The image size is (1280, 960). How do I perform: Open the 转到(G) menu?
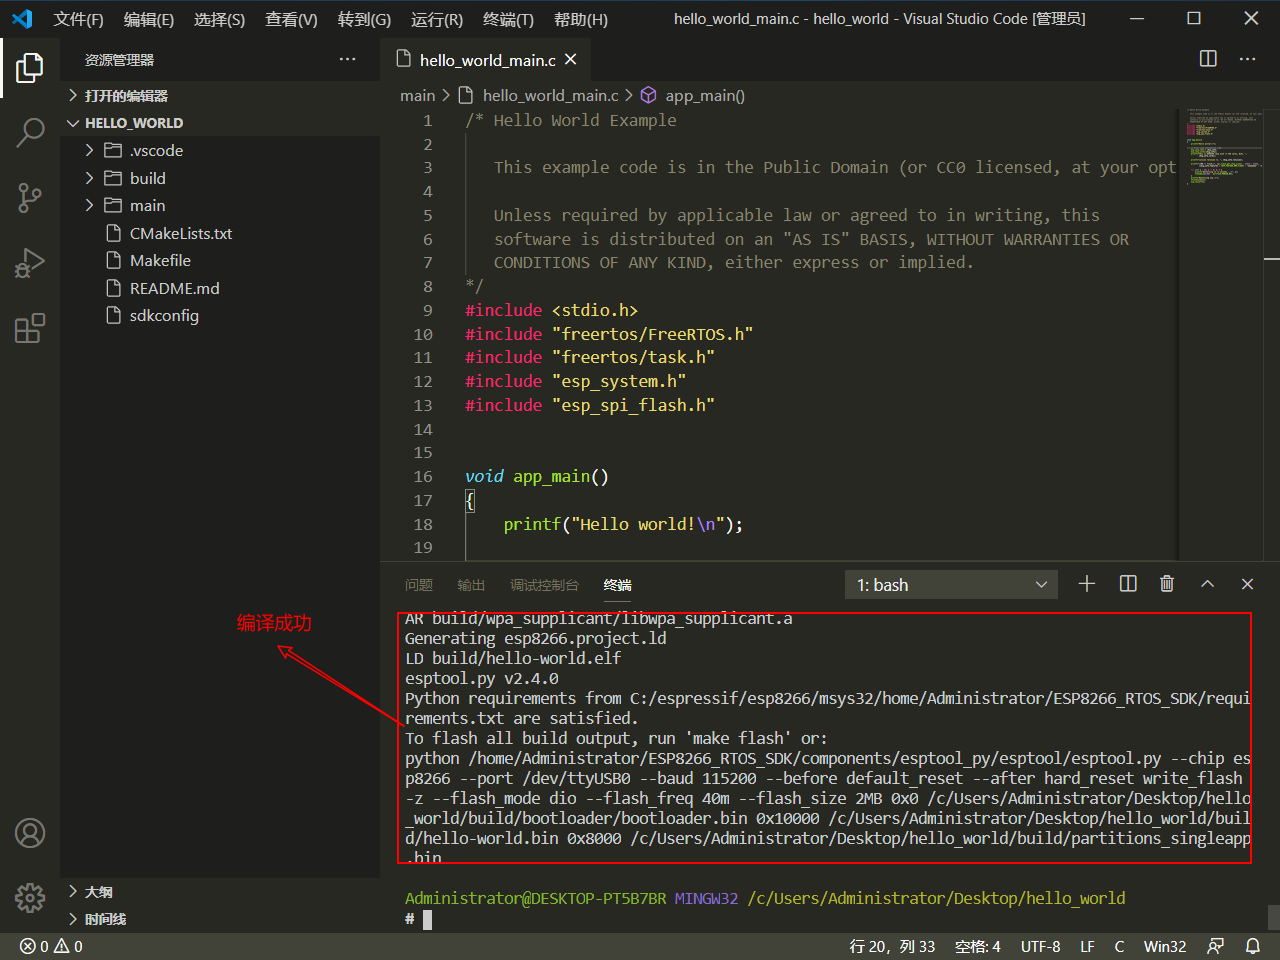coord(364,19)
